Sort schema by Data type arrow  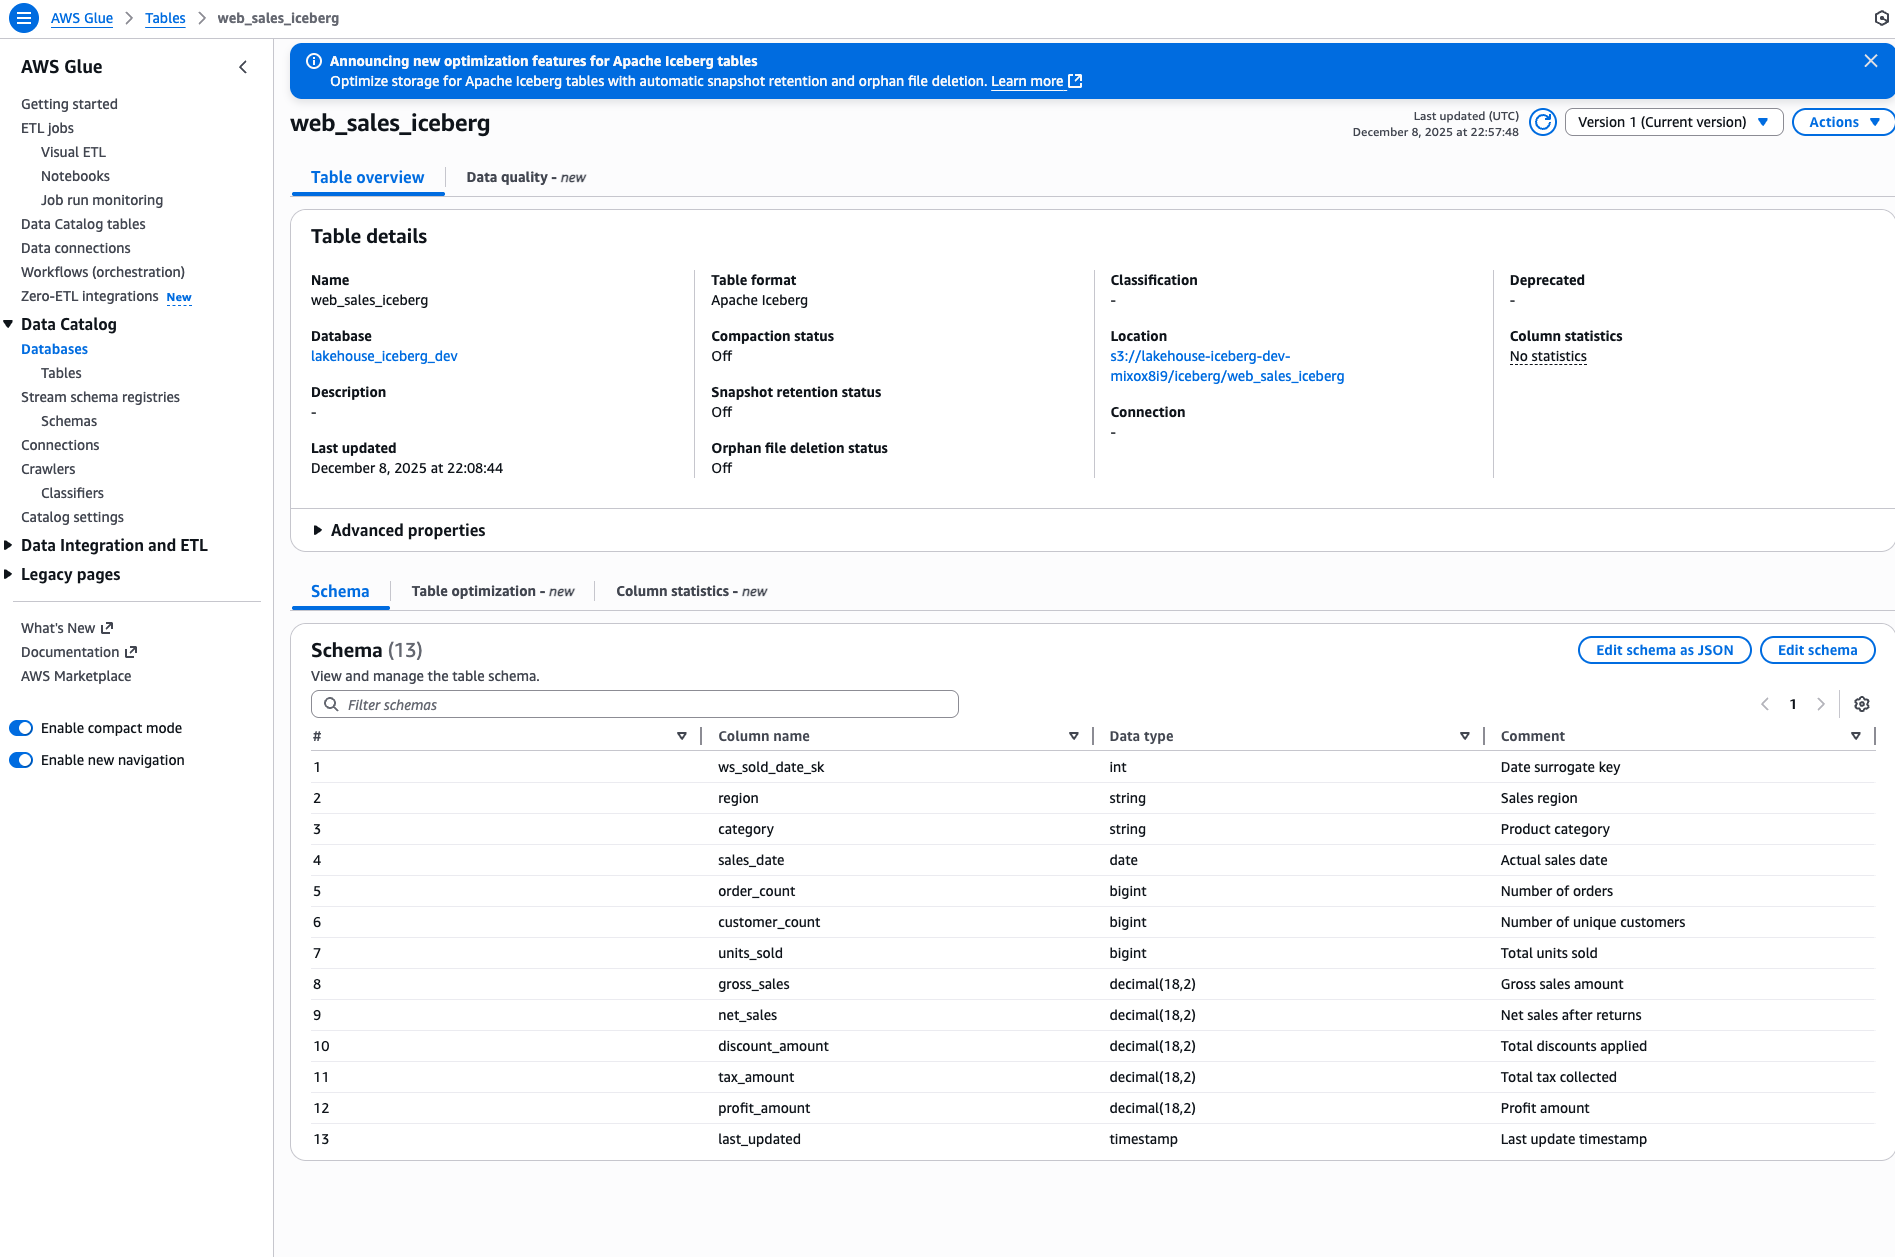tap(1464, 736)
